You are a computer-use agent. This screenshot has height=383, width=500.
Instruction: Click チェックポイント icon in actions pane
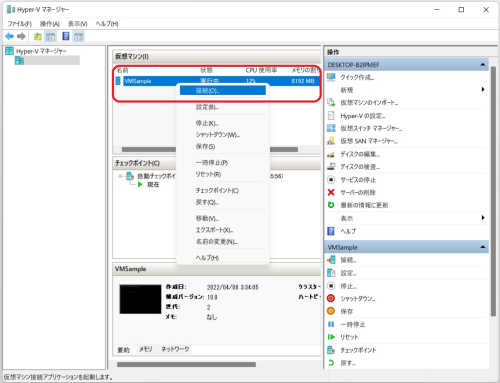click(x=331, y=350)
